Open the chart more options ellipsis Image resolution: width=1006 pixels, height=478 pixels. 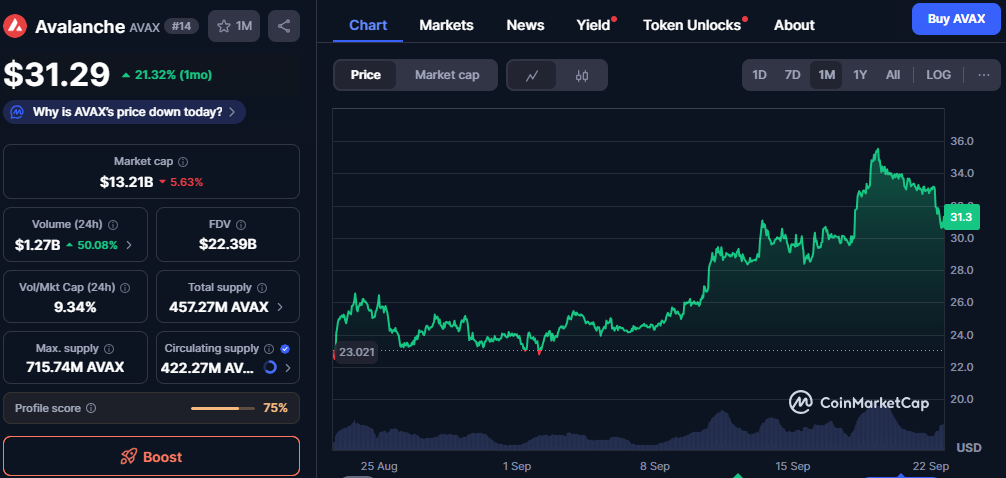click(x=984, y=75)
